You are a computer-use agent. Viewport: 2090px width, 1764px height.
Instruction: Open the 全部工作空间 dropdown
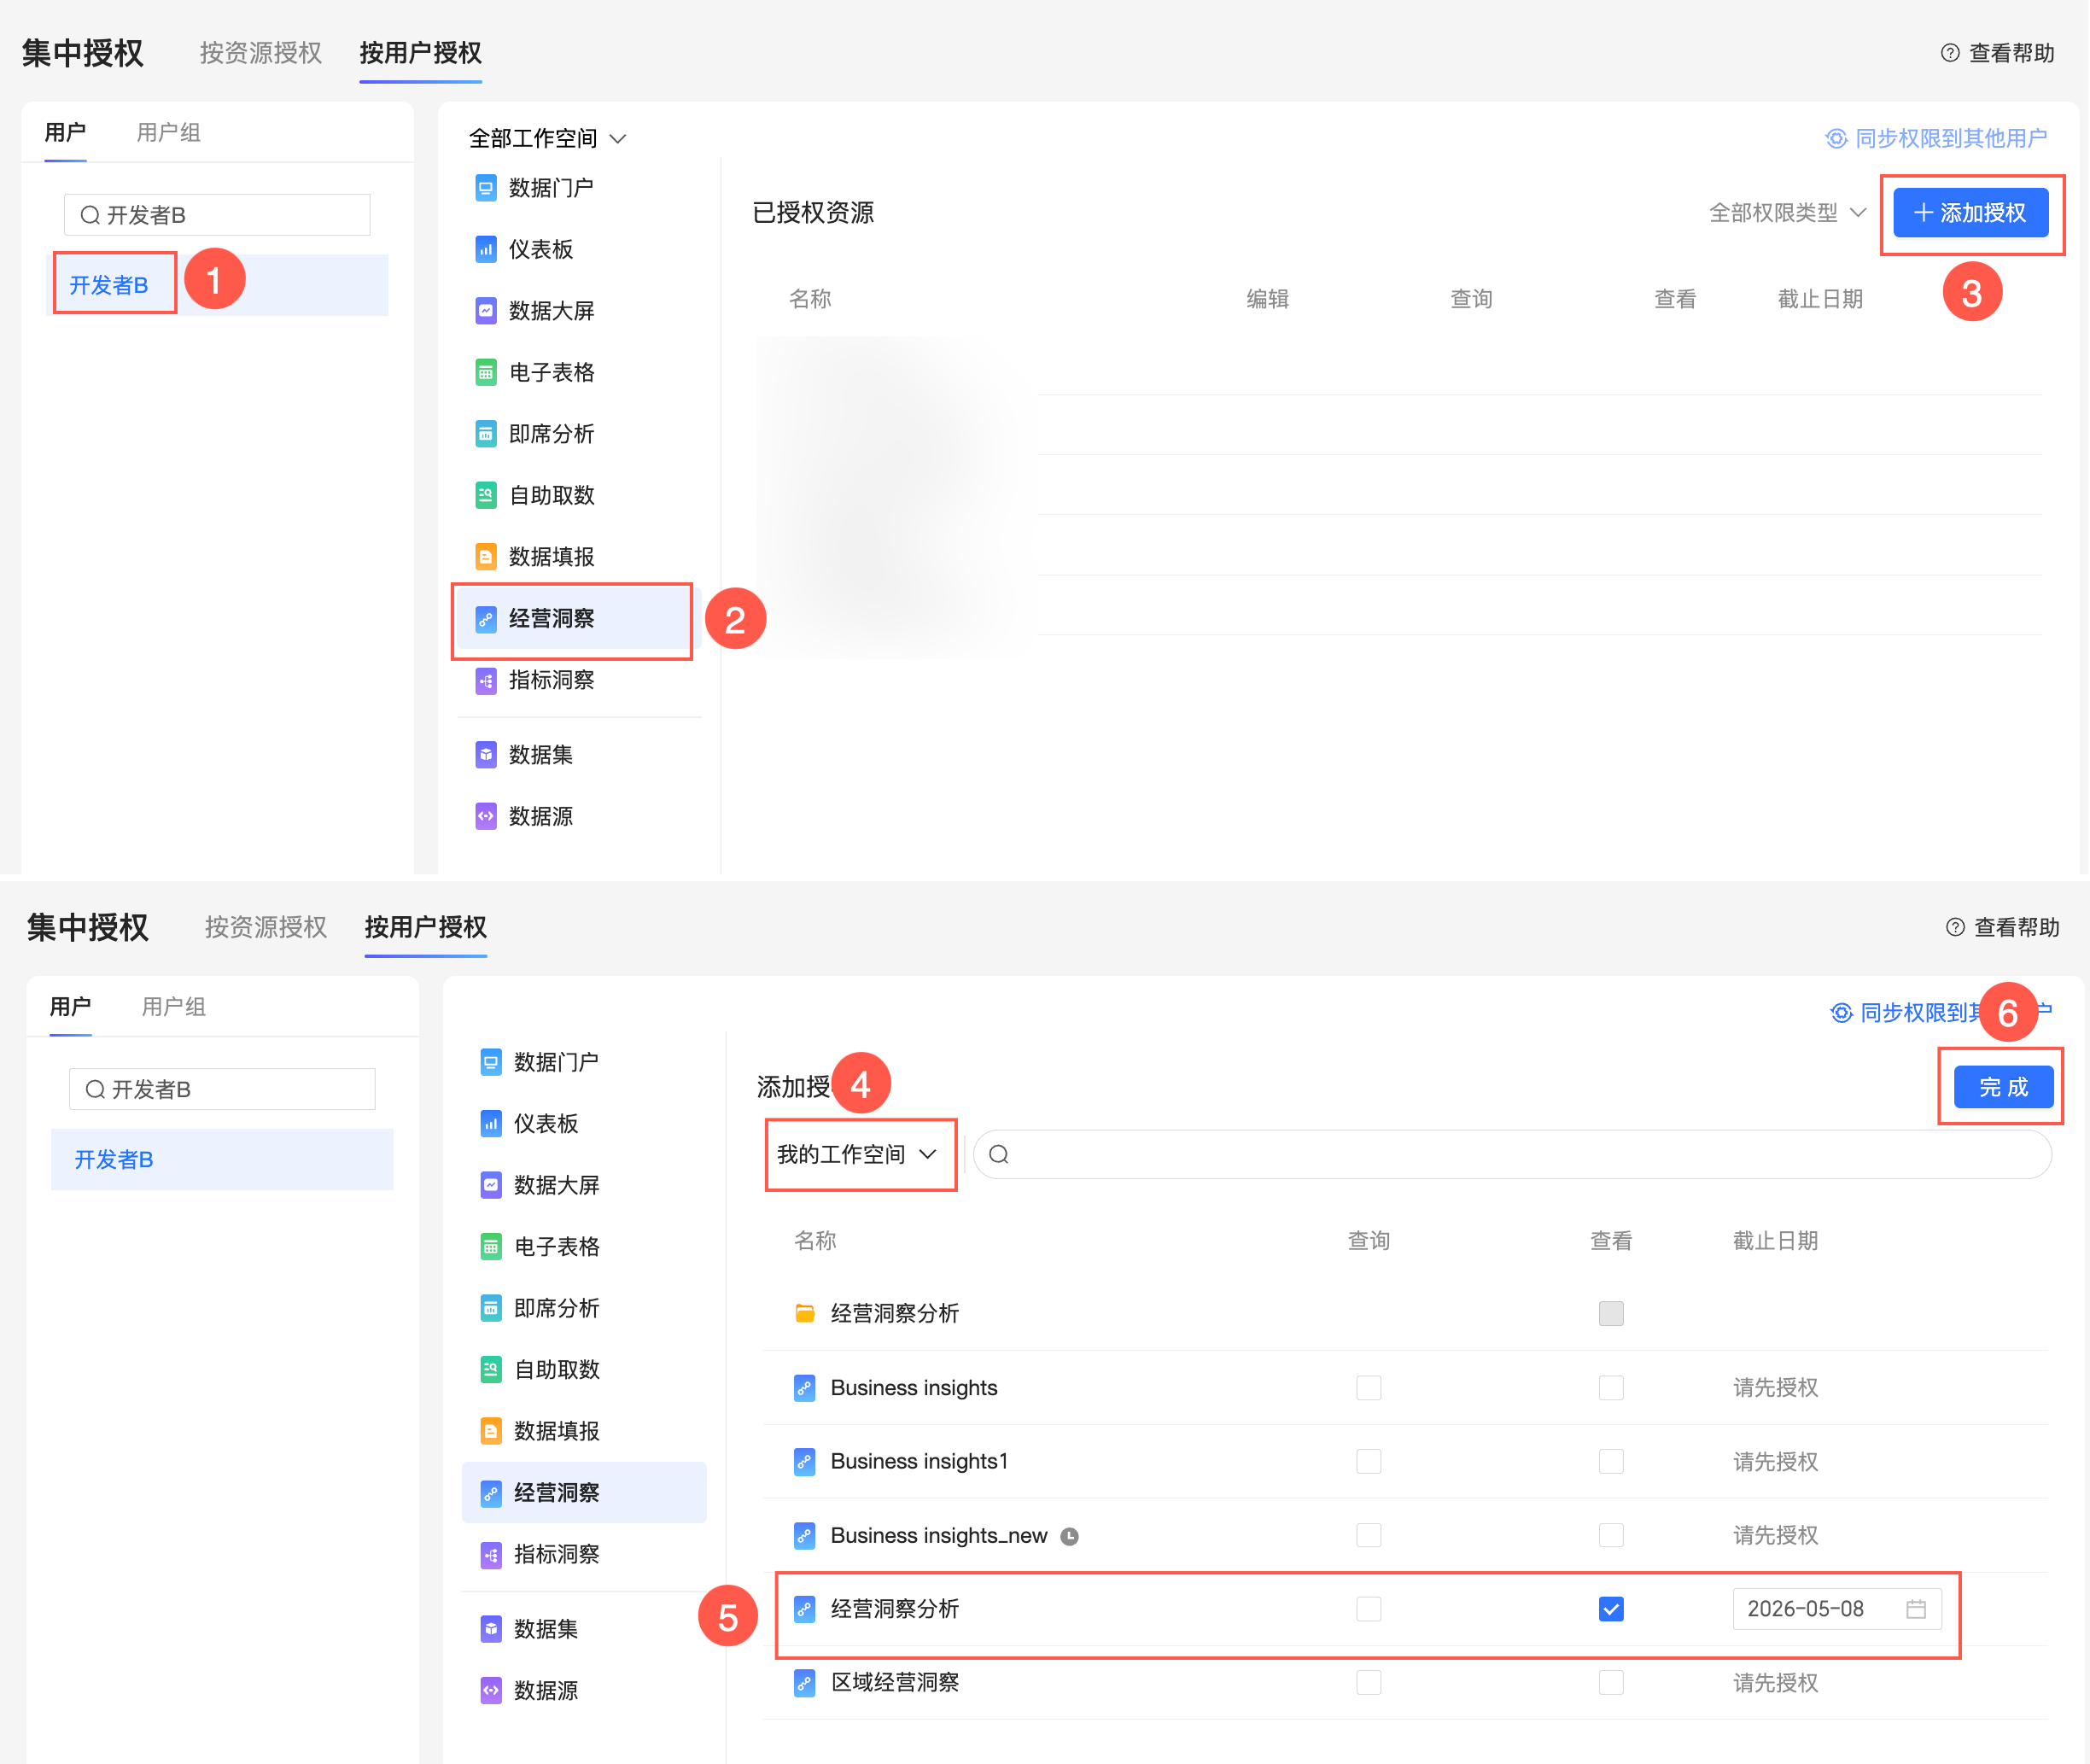547,138
